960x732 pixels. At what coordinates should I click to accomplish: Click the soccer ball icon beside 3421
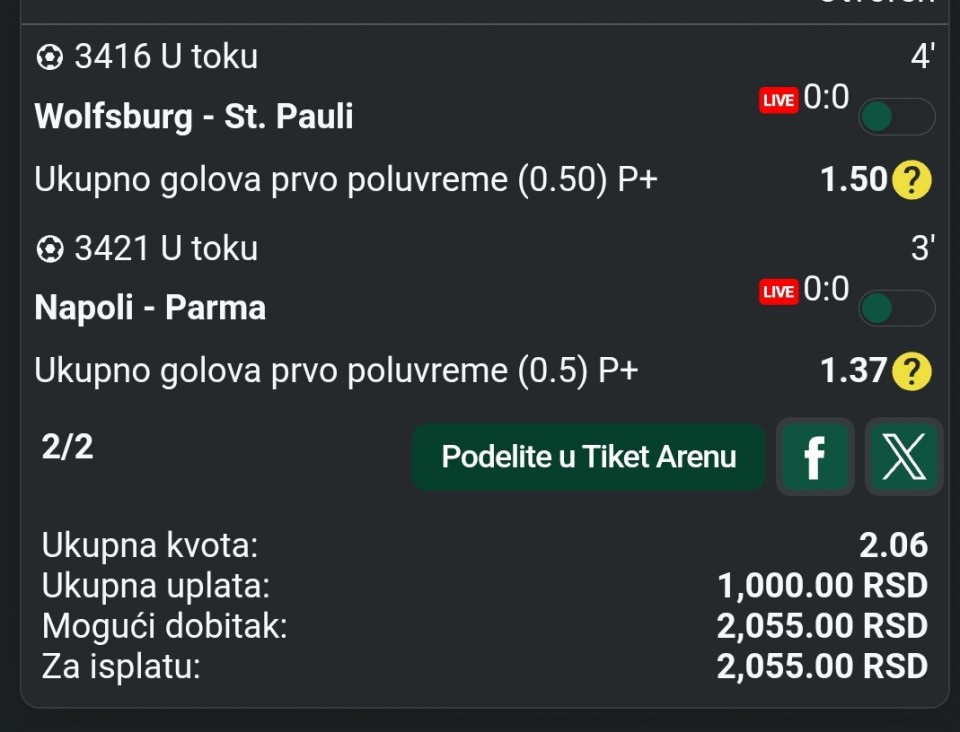[48, 248]
